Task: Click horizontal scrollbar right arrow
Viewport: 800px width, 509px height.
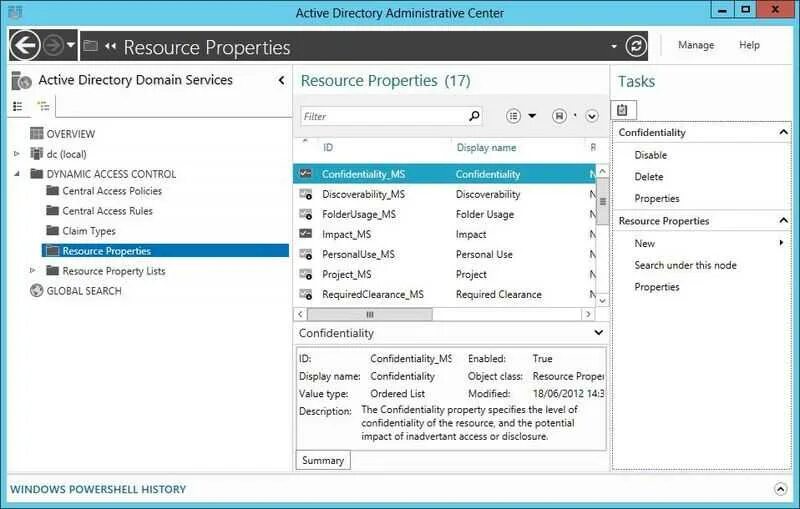Action: [588, 314]
